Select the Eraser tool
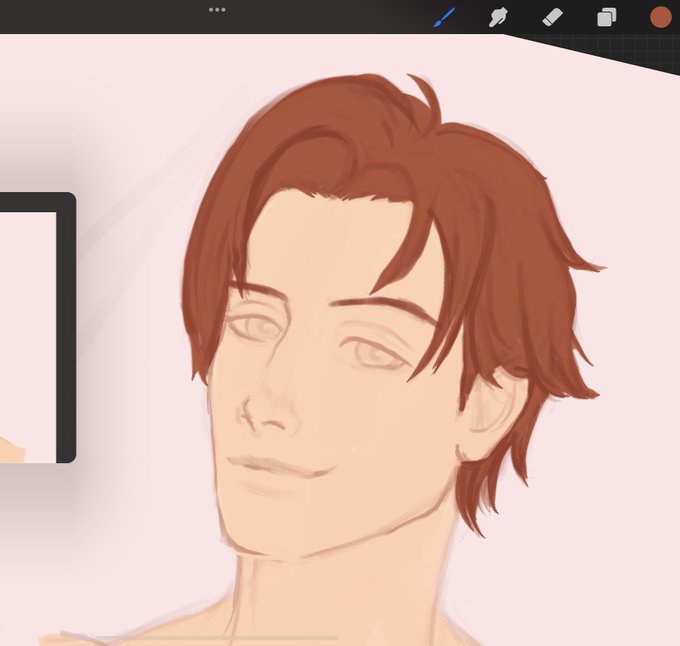The height and width of the screenshot is (646, 680). point(552,18)
